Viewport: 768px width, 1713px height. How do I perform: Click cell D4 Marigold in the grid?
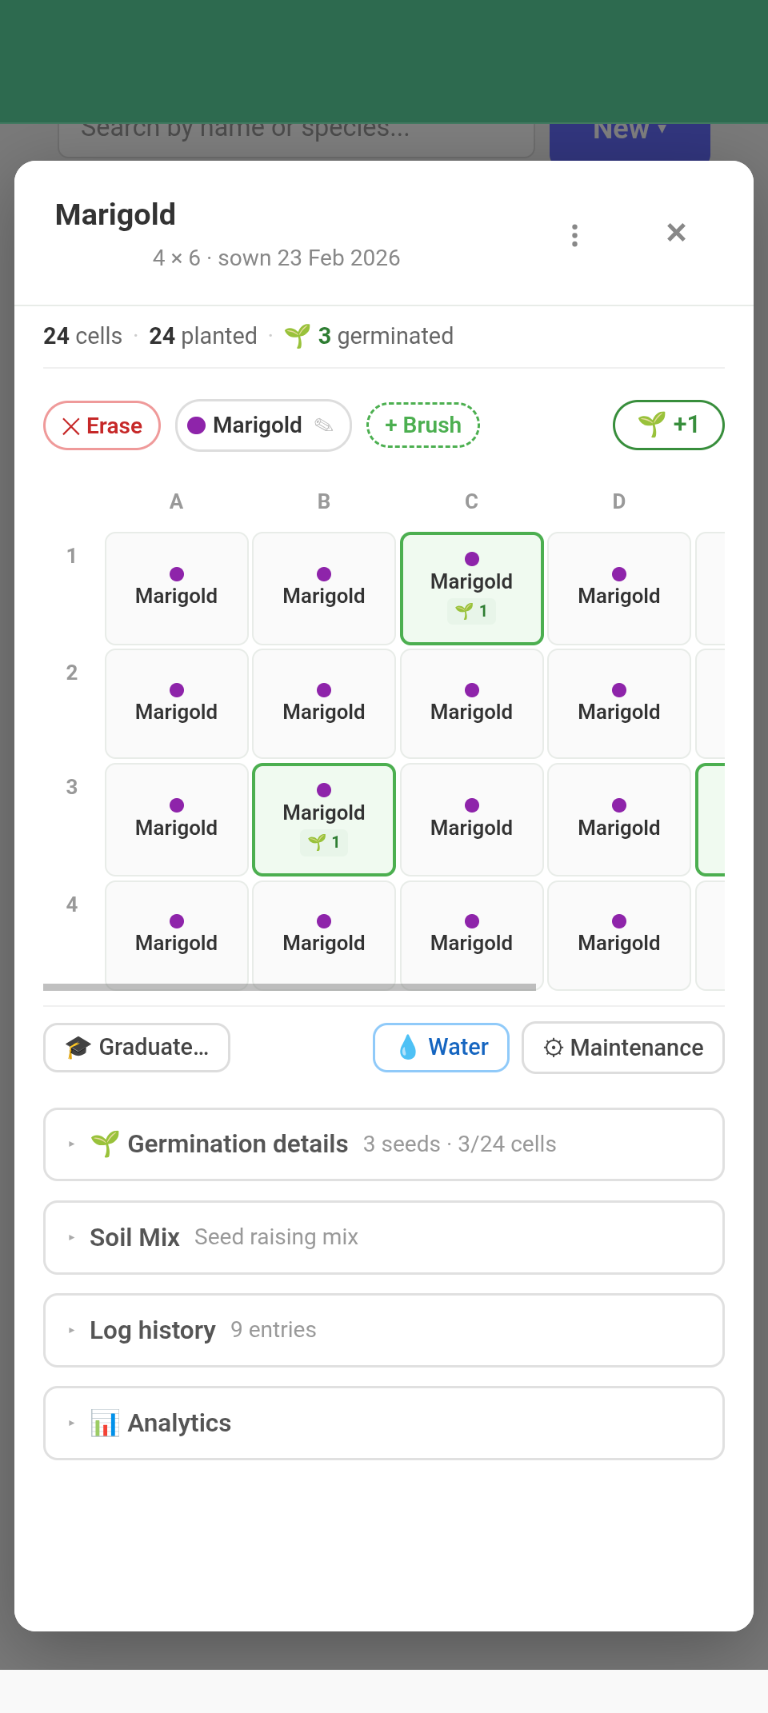(619, 934)
